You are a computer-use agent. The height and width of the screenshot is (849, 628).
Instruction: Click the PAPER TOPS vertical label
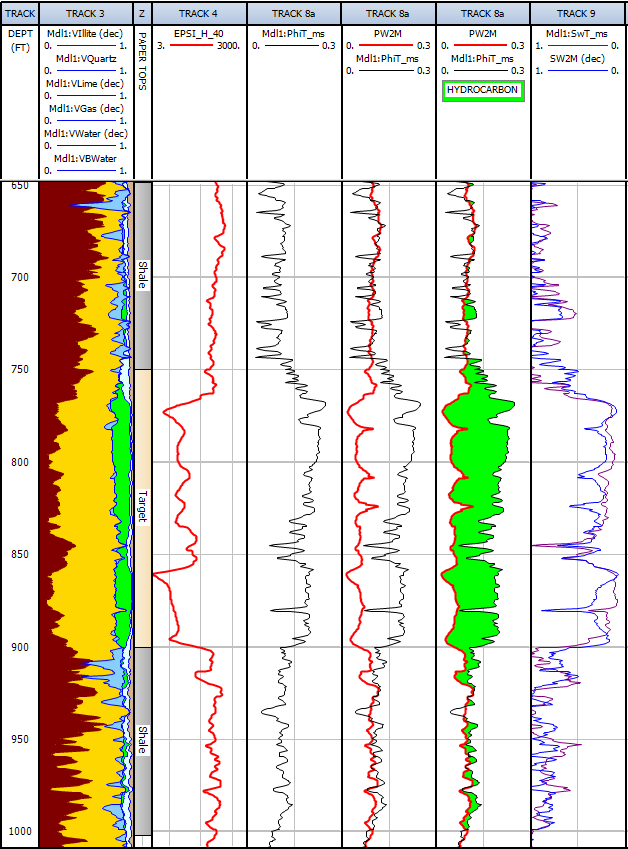click(142, 61)
